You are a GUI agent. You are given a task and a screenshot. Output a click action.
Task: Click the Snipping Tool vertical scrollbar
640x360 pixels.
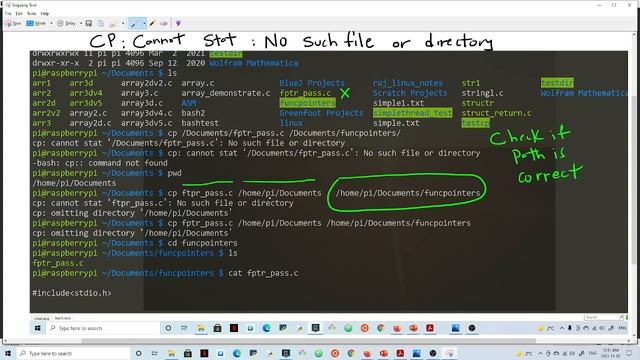(633, 180)
